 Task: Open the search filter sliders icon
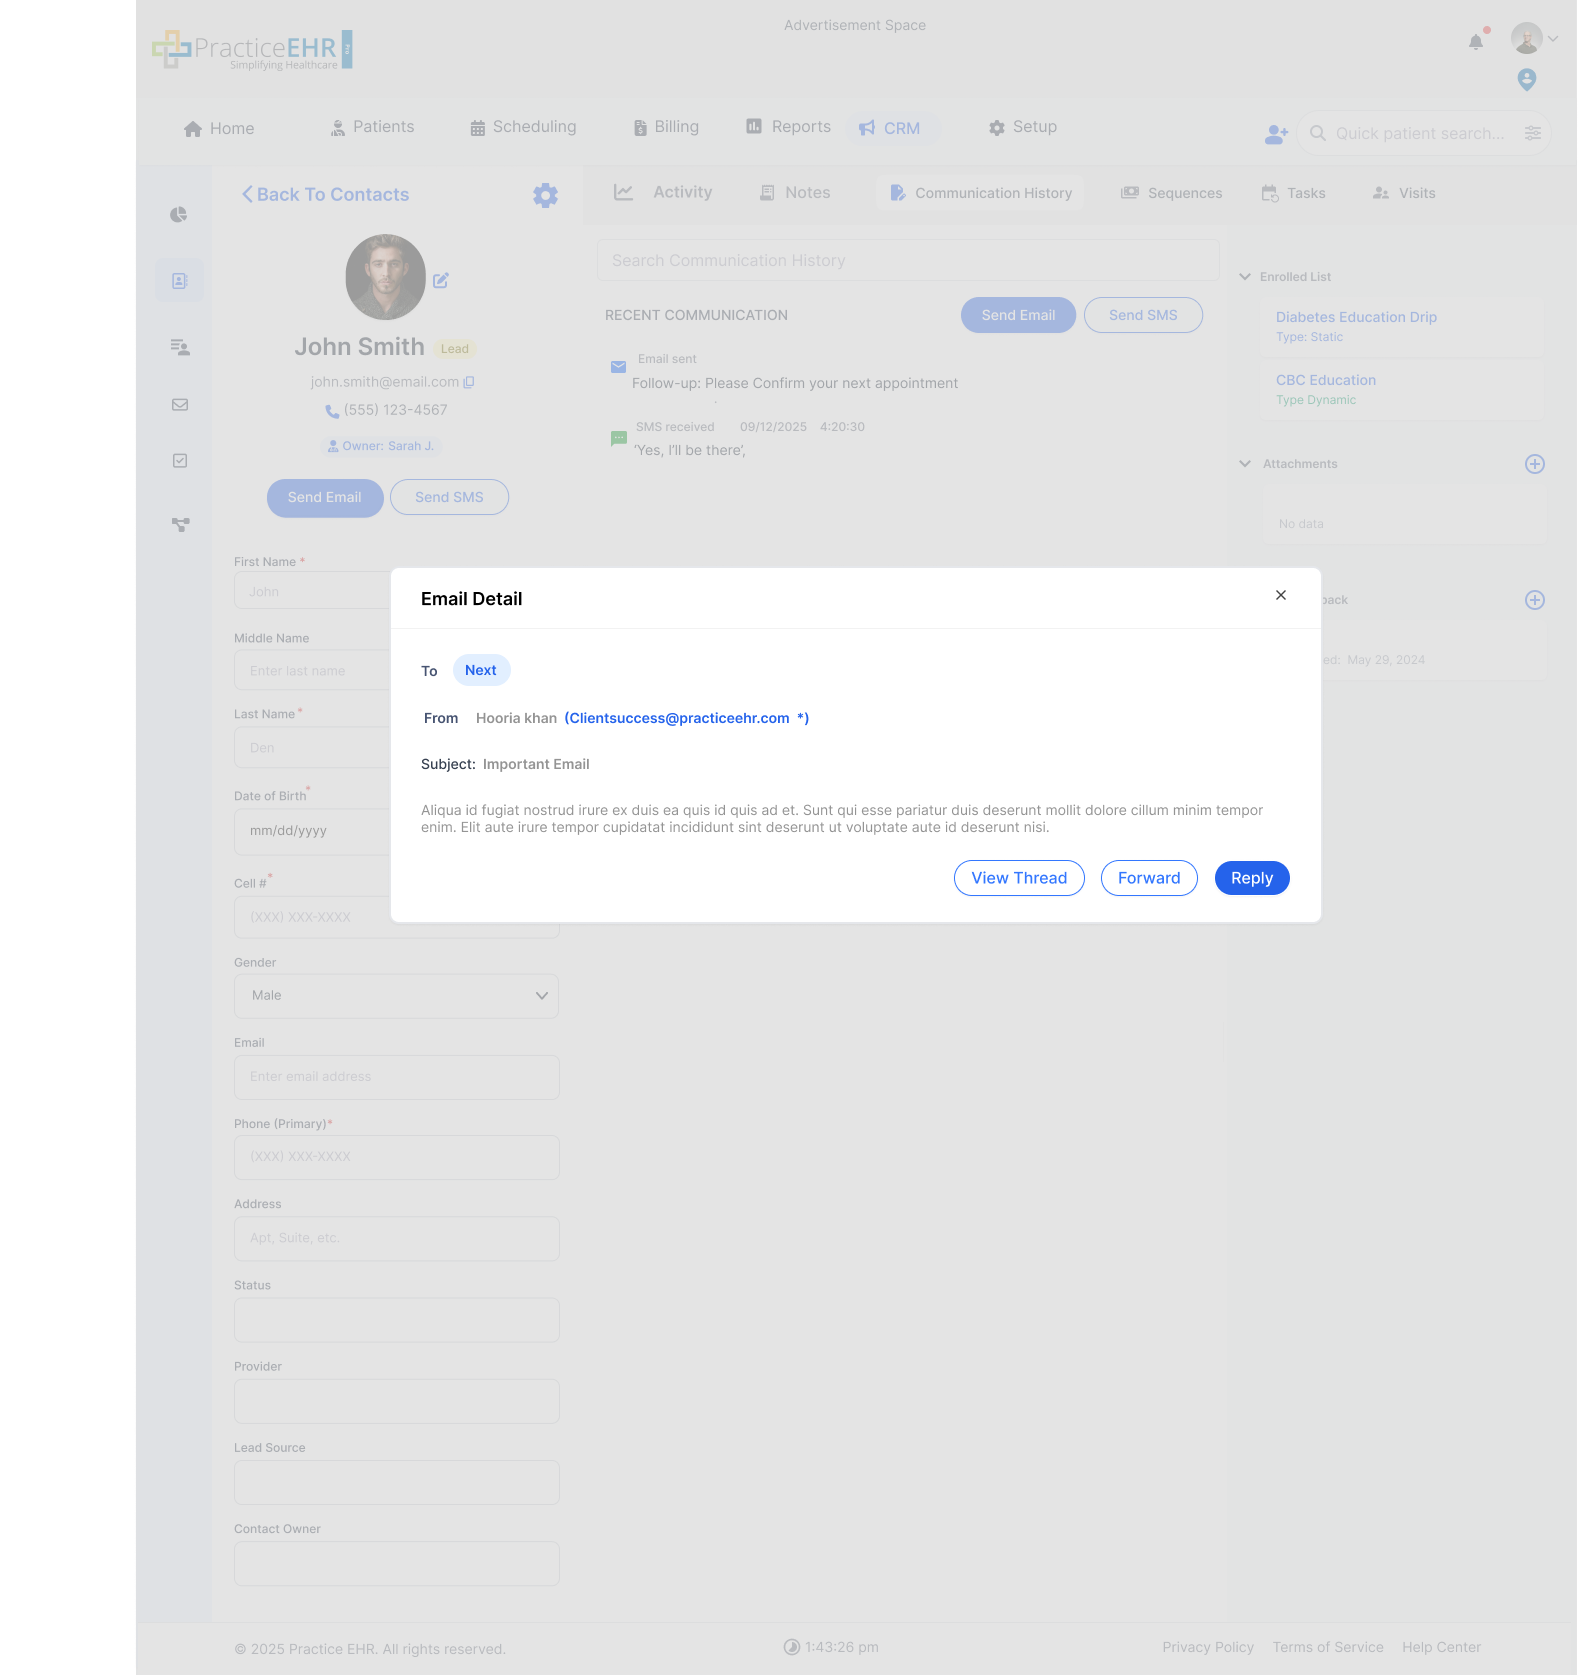tap(1532, 134)
